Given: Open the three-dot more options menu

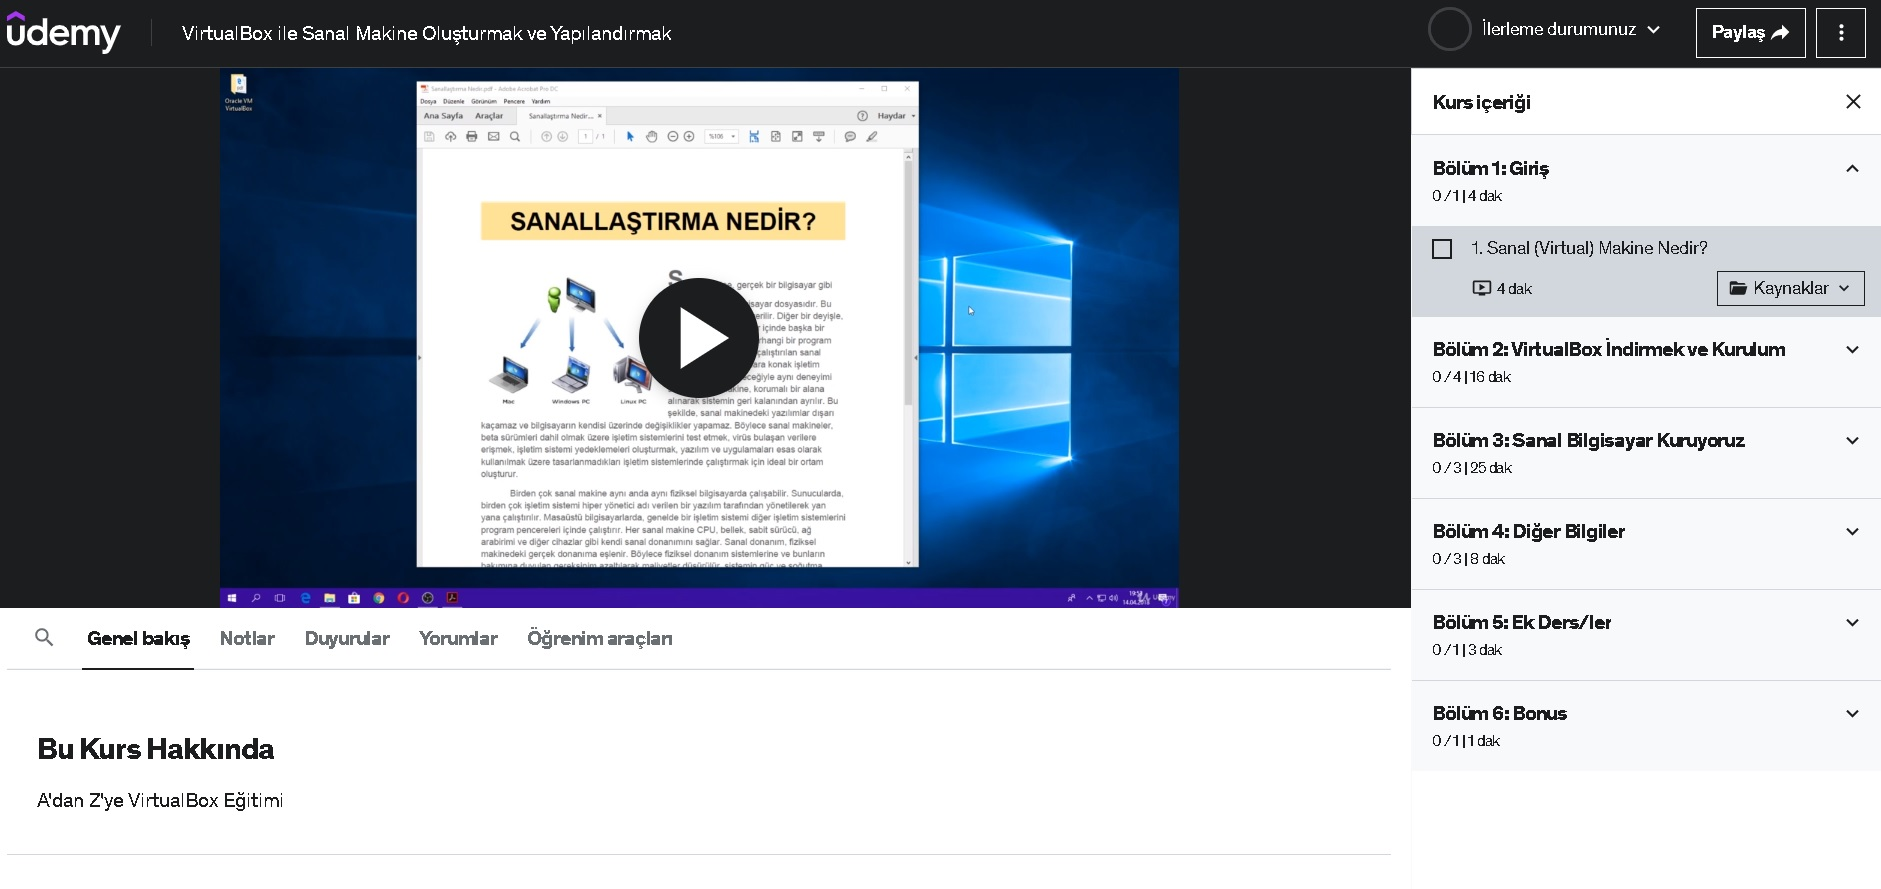Looking at the screenshot, I should (1841, 33).
